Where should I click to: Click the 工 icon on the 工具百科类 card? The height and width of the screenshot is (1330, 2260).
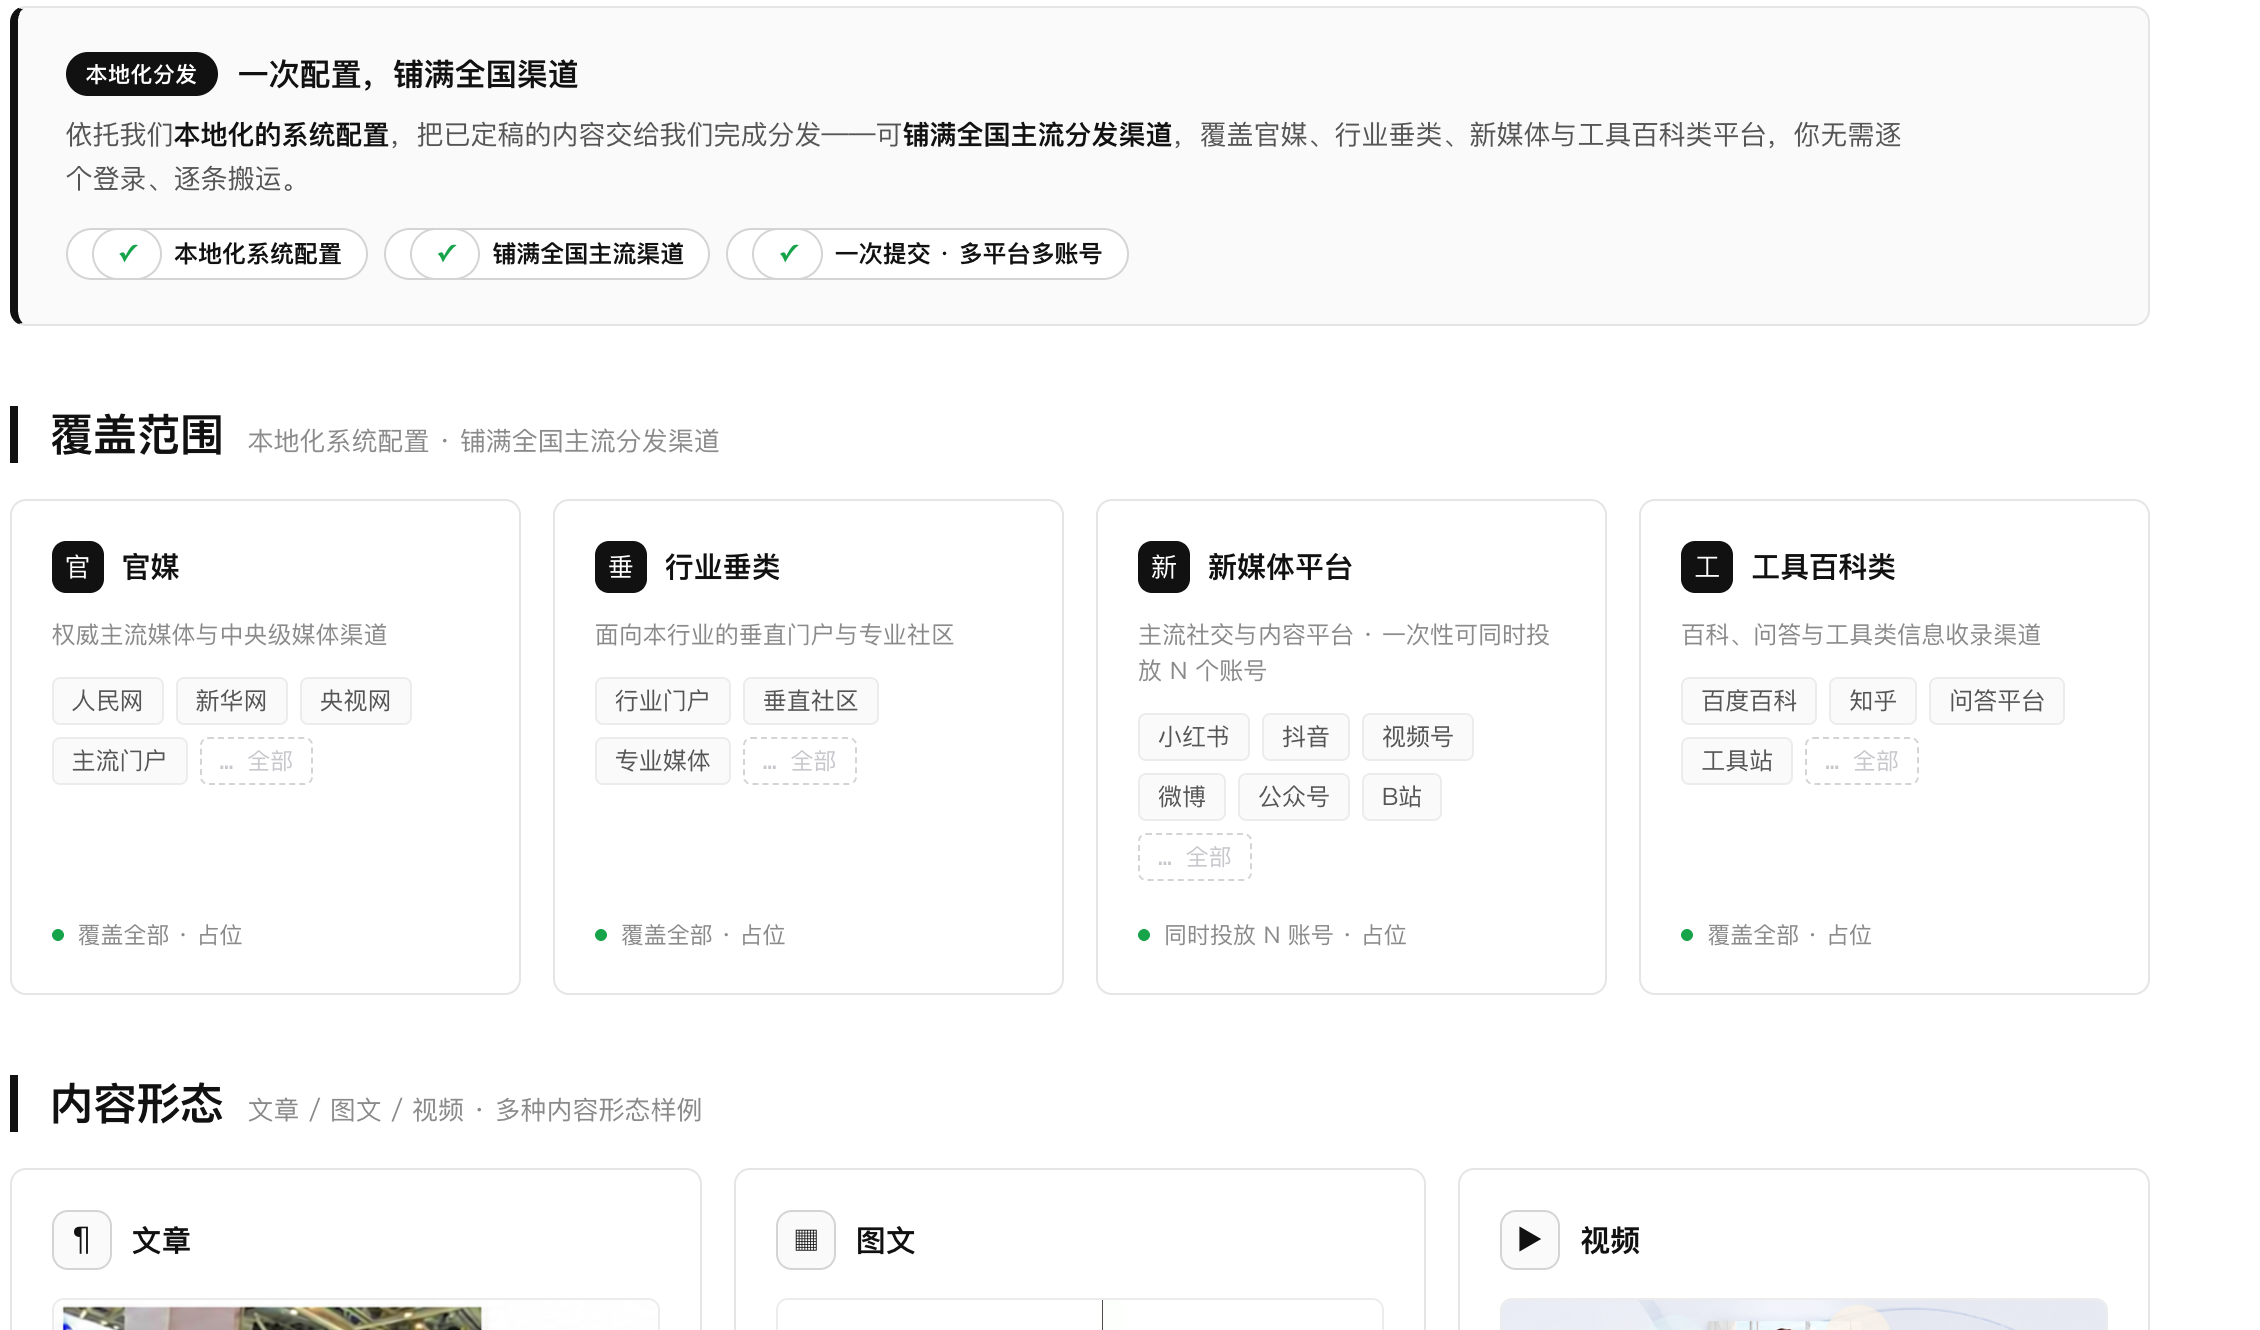[x=1707, y=567]
